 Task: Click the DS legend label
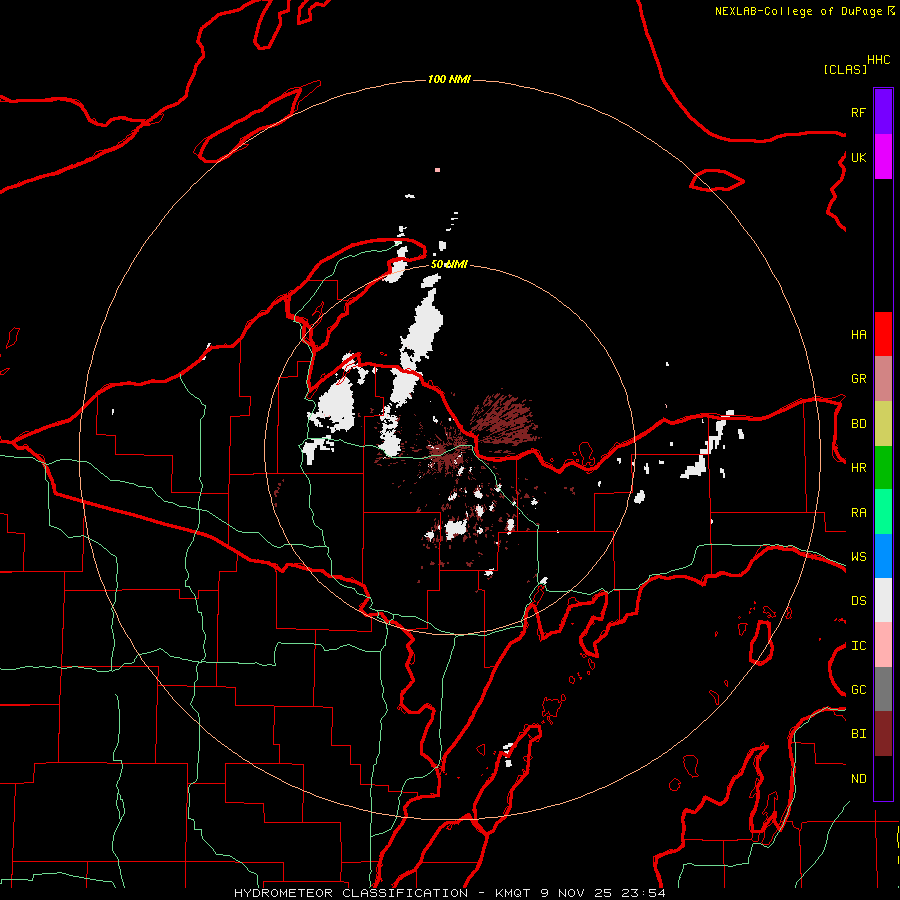(859, 601)
